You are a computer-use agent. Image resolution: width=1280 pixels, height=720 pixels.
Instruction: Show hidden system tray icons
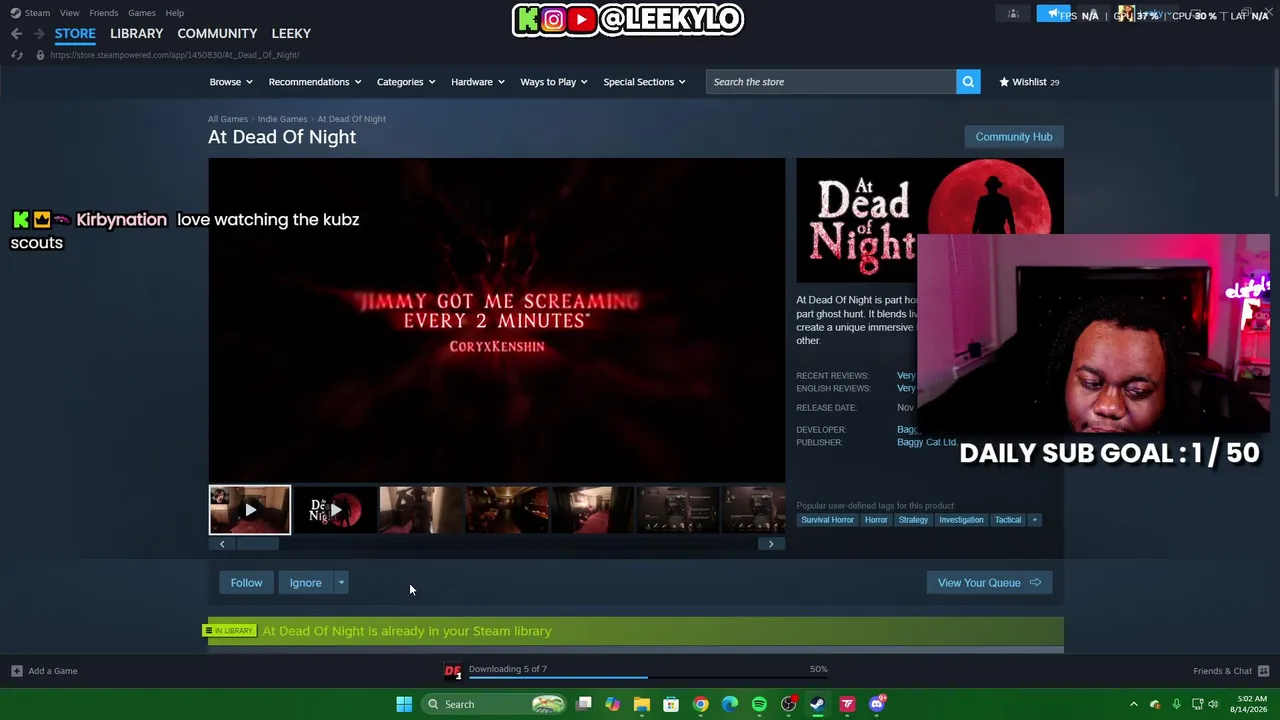[x=1133, y=704]
